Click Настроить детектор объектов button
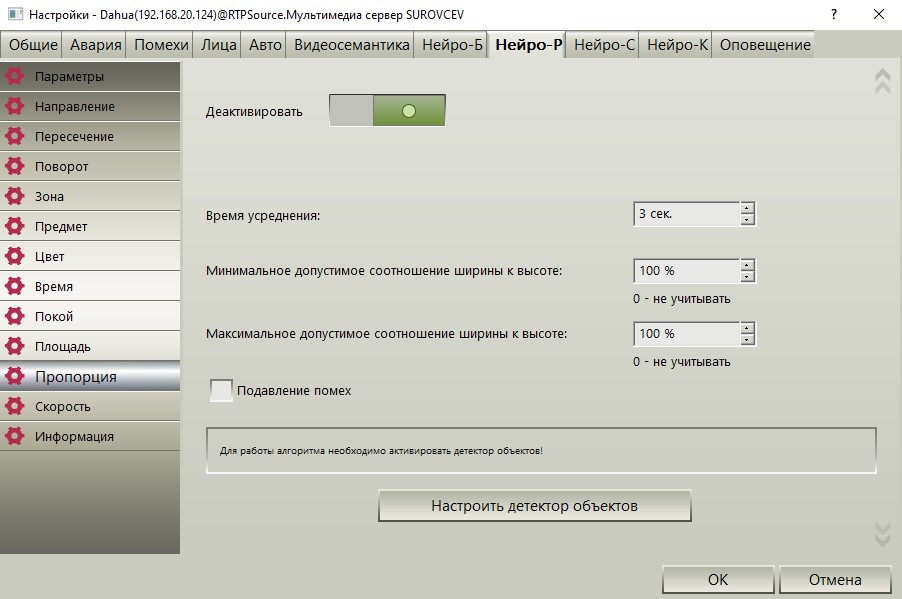 [x=534, y=506]
